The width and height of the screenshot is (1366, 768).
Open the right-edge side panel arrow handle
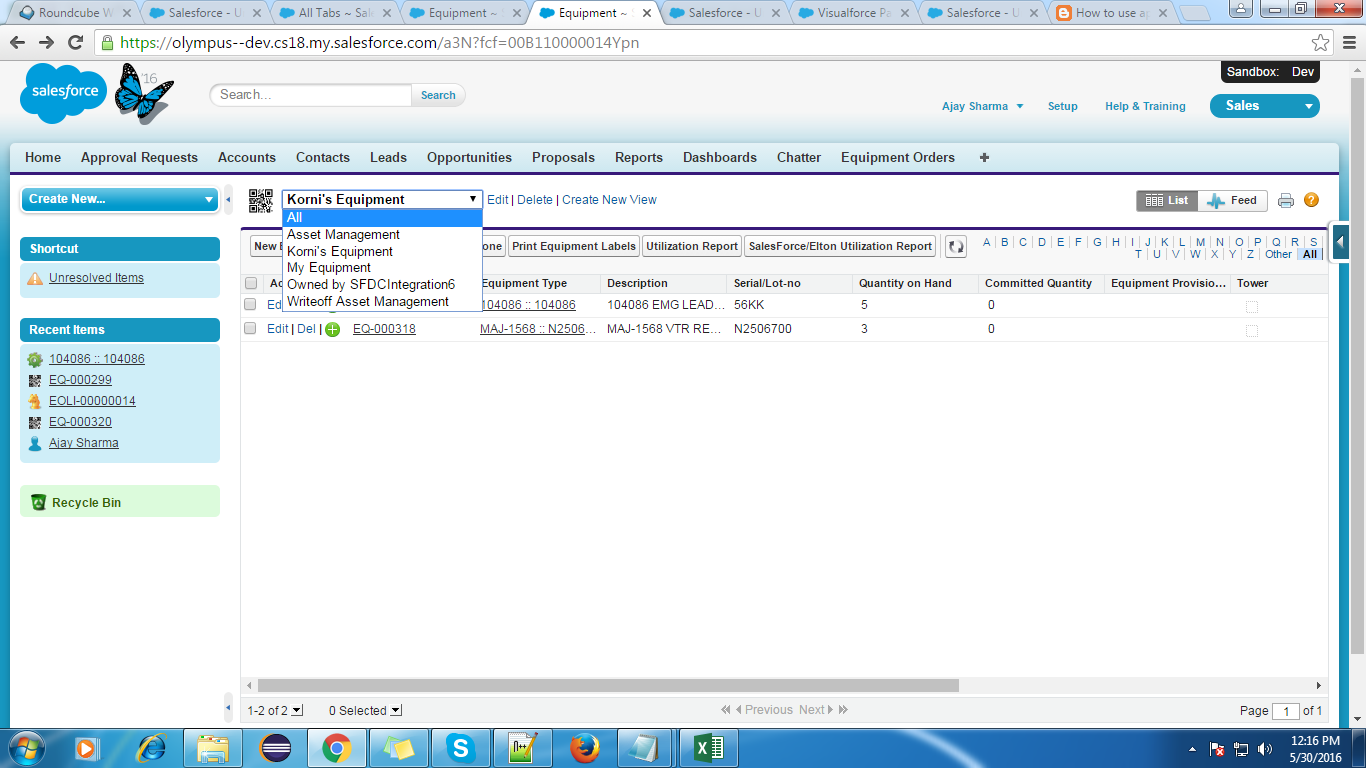[x=1340, y=242]
